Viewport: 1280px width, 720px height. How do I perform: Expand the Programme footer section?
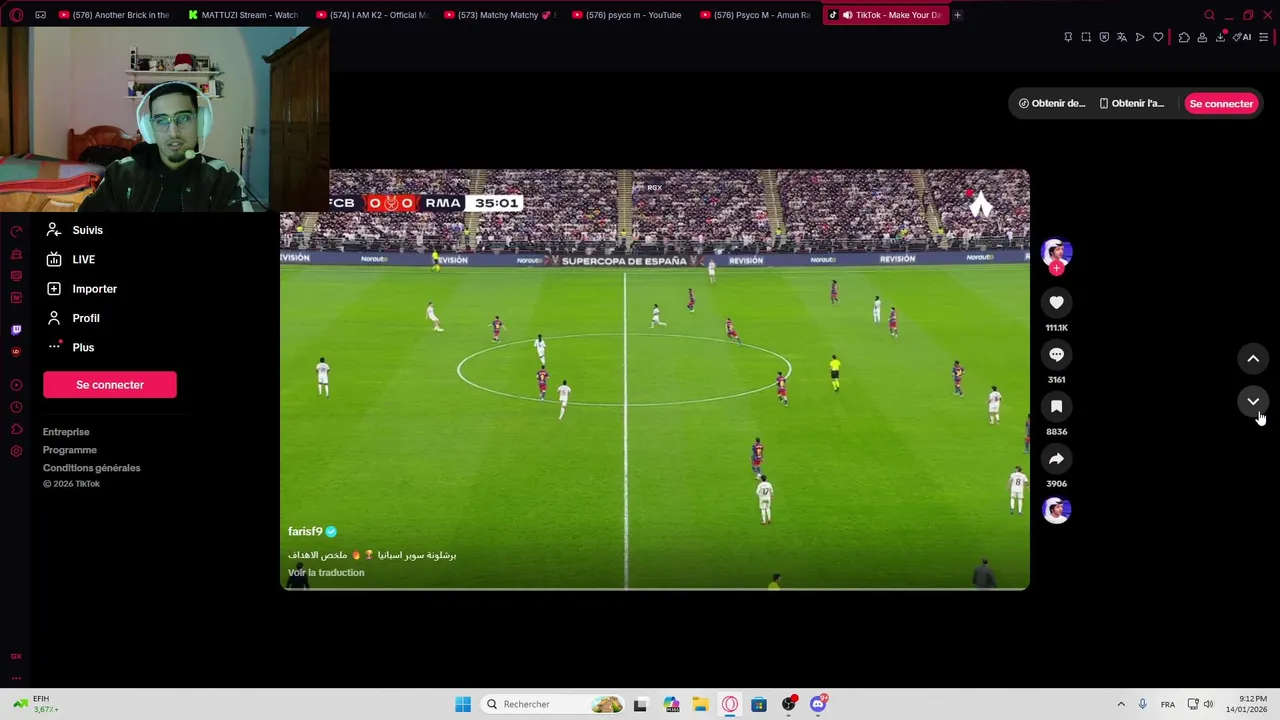click(x=70, y=450)
